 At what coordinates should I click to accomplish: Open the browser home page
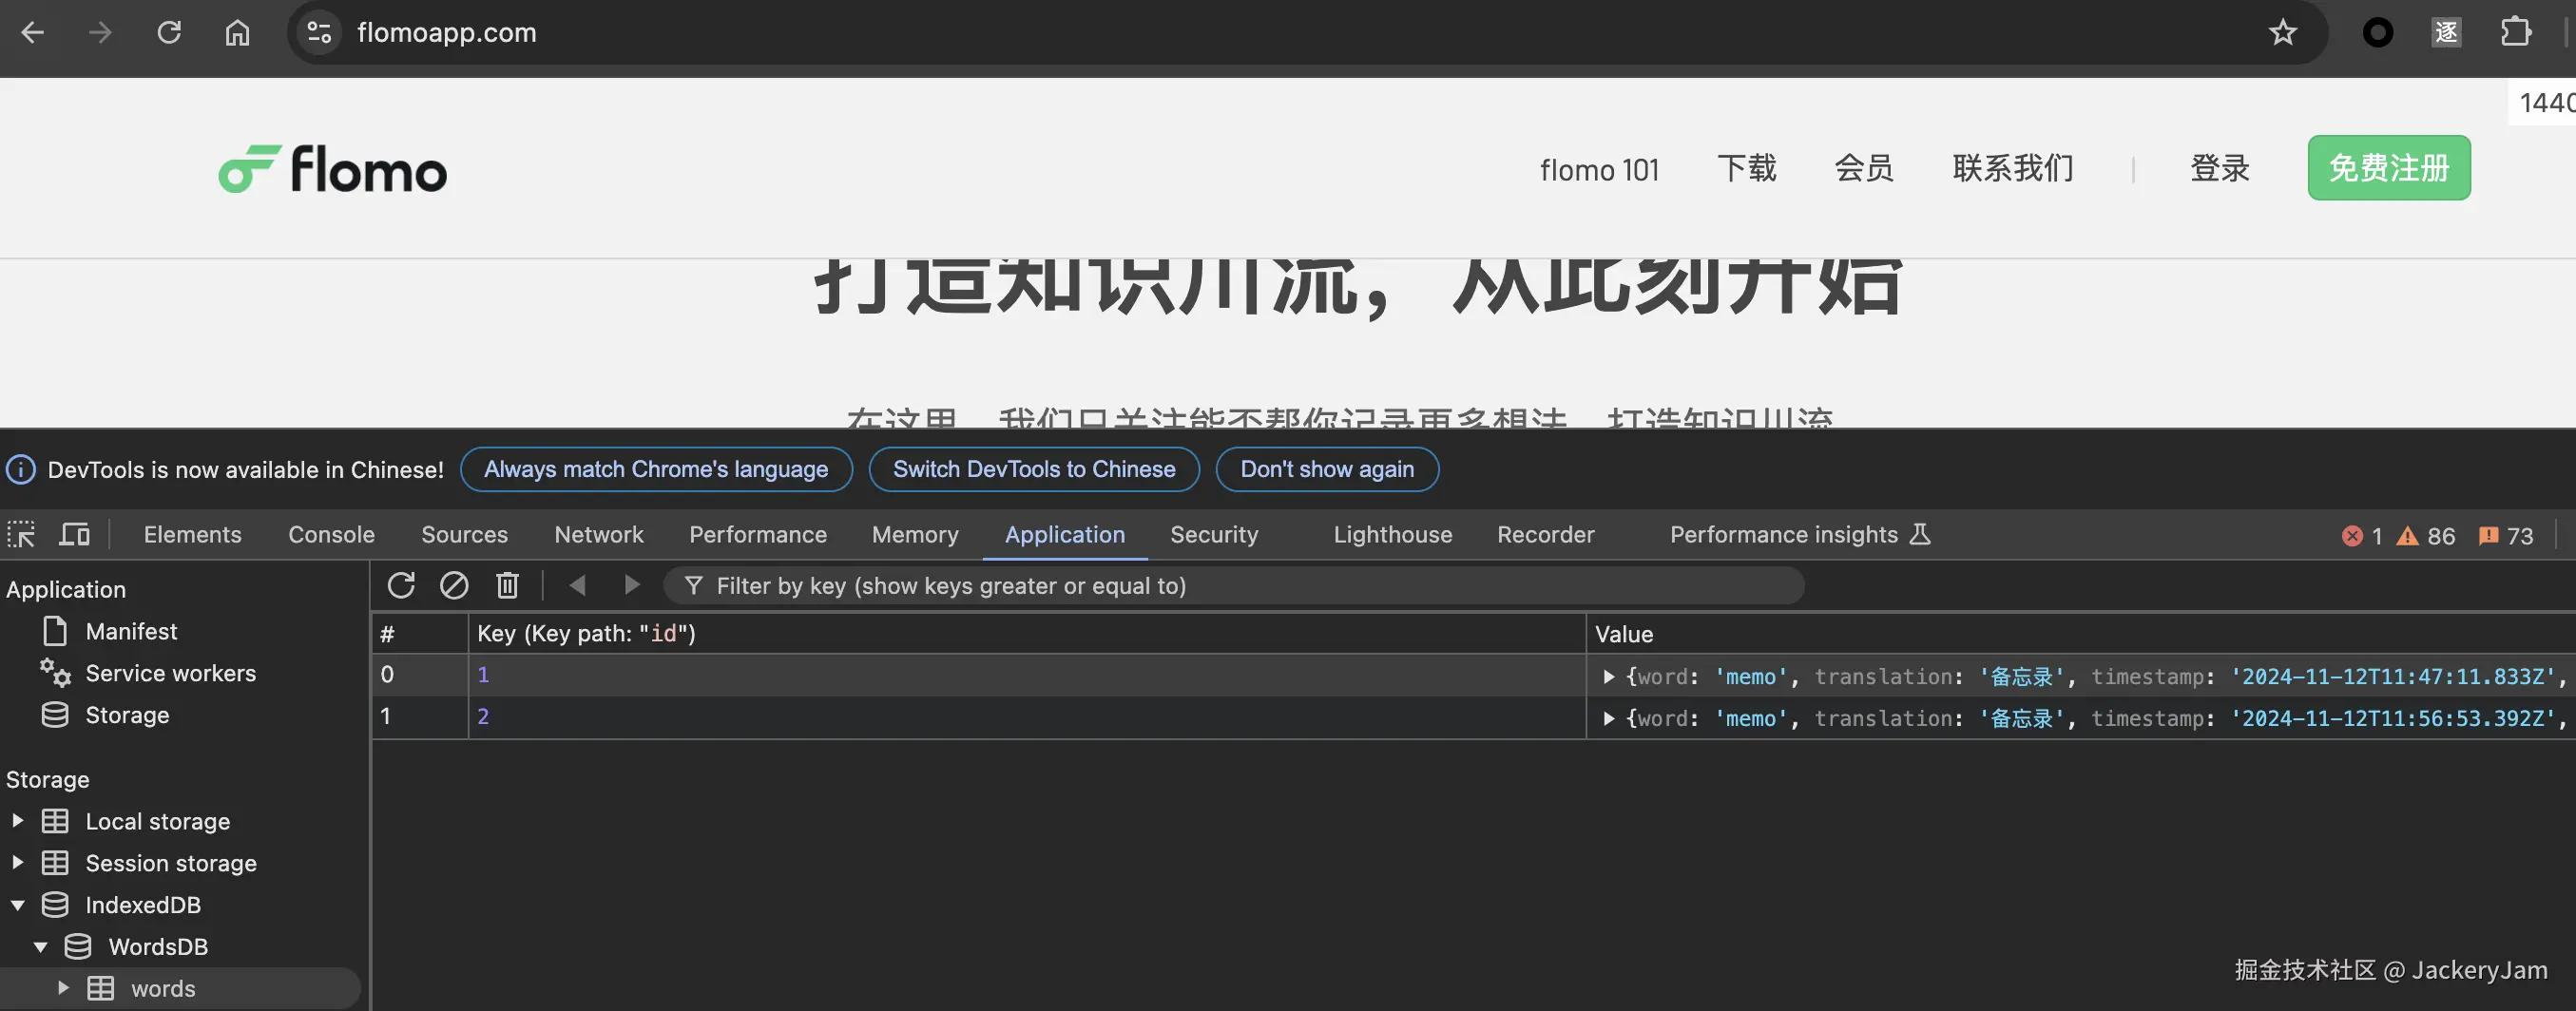tap(237, 33)
